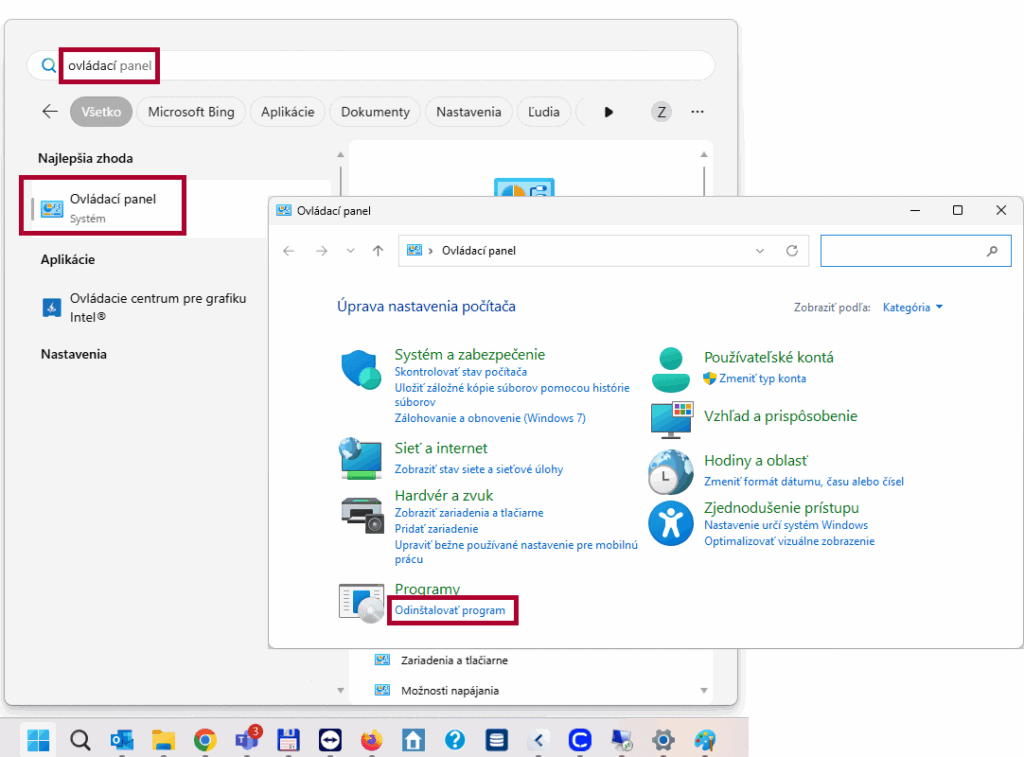
Task: Click the Vzhľad a prispôsobenie monitor icon
Action: click(671, 419)
